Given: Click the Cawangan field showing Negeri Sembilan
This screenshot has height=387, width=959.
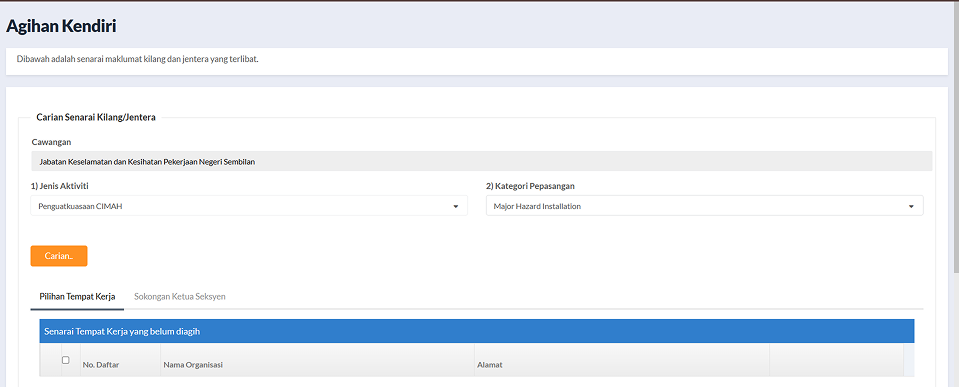Looking at the screenshot, I should (x=481, y=161).
